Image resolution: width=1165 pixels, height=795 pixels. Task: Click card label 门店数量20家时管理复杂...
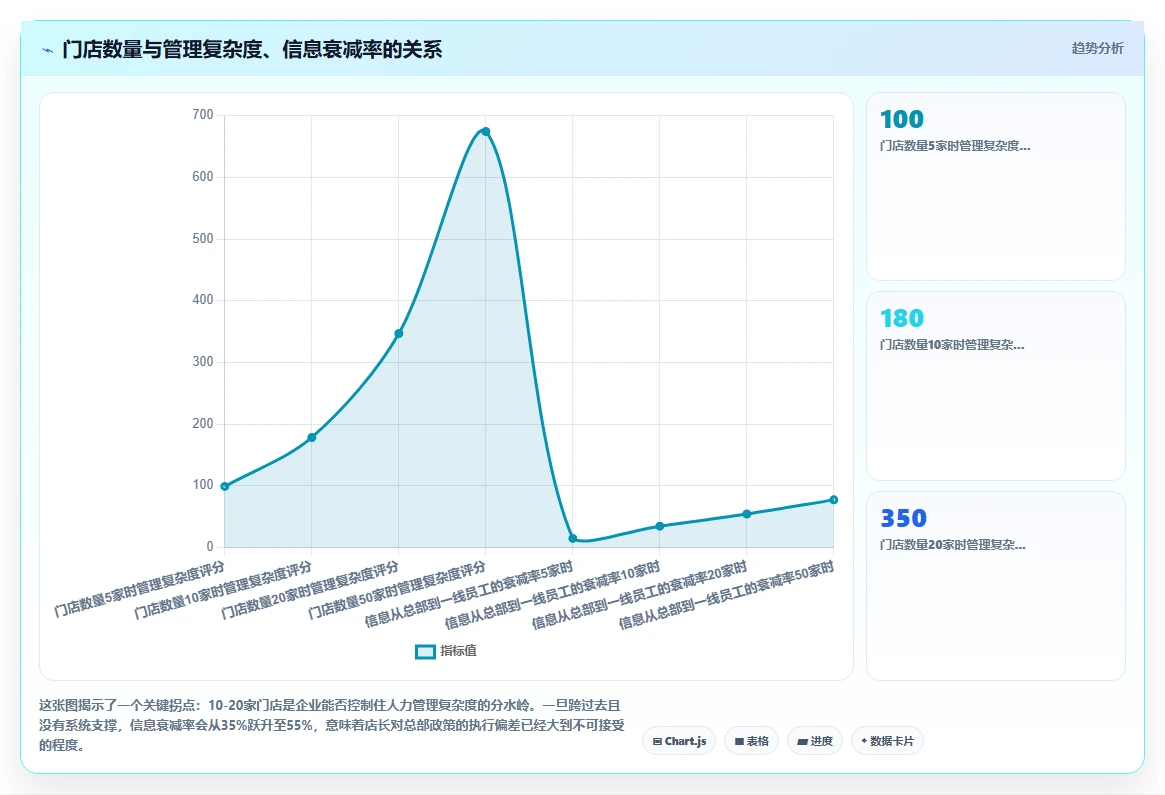point(953,545)
